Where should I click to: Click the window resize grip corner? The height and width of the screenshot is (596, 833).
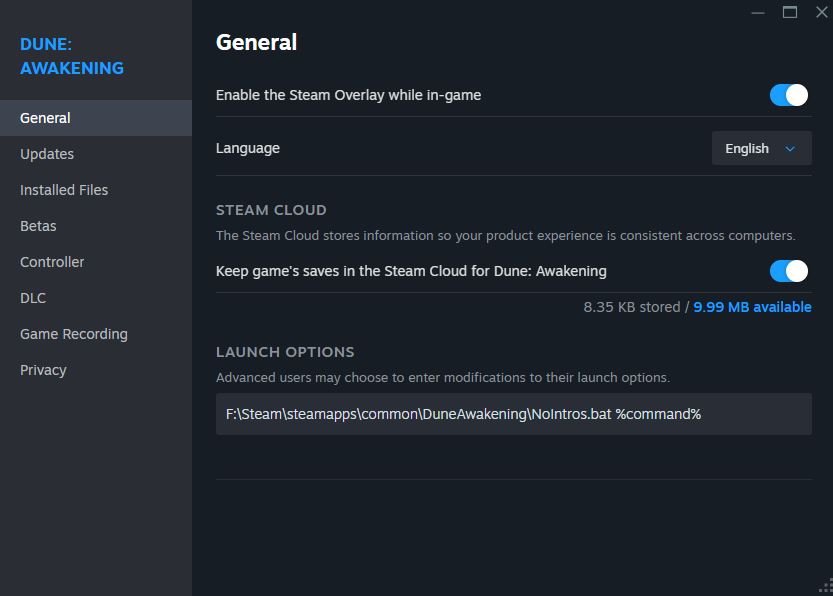pyautogui.click(x=826, y=586)
